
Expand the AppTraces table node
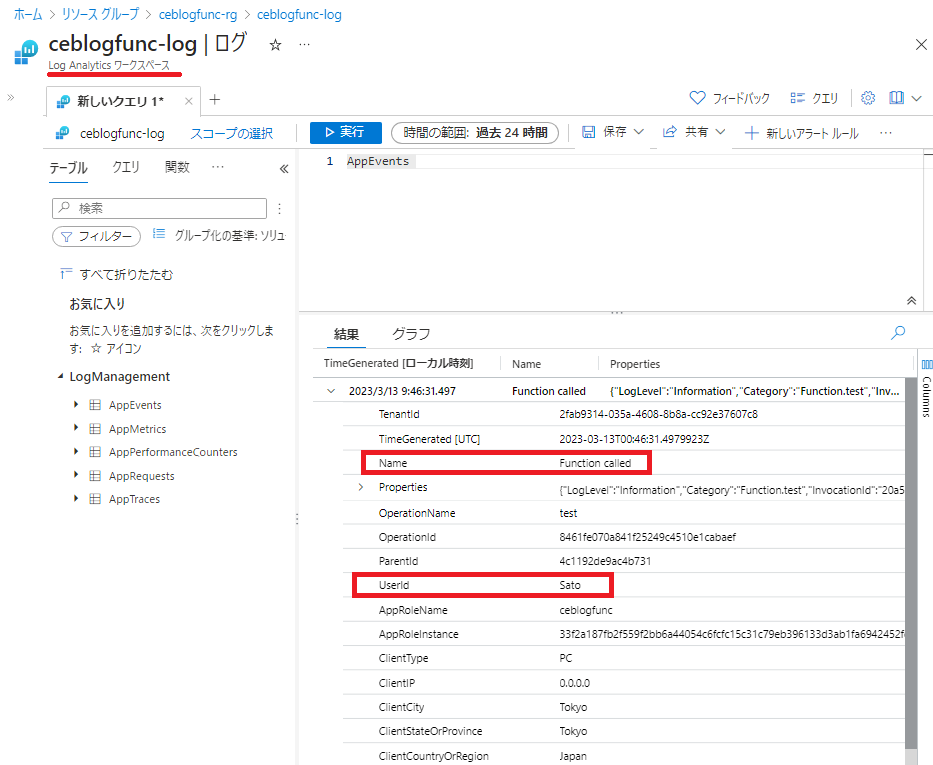point(76,498)
